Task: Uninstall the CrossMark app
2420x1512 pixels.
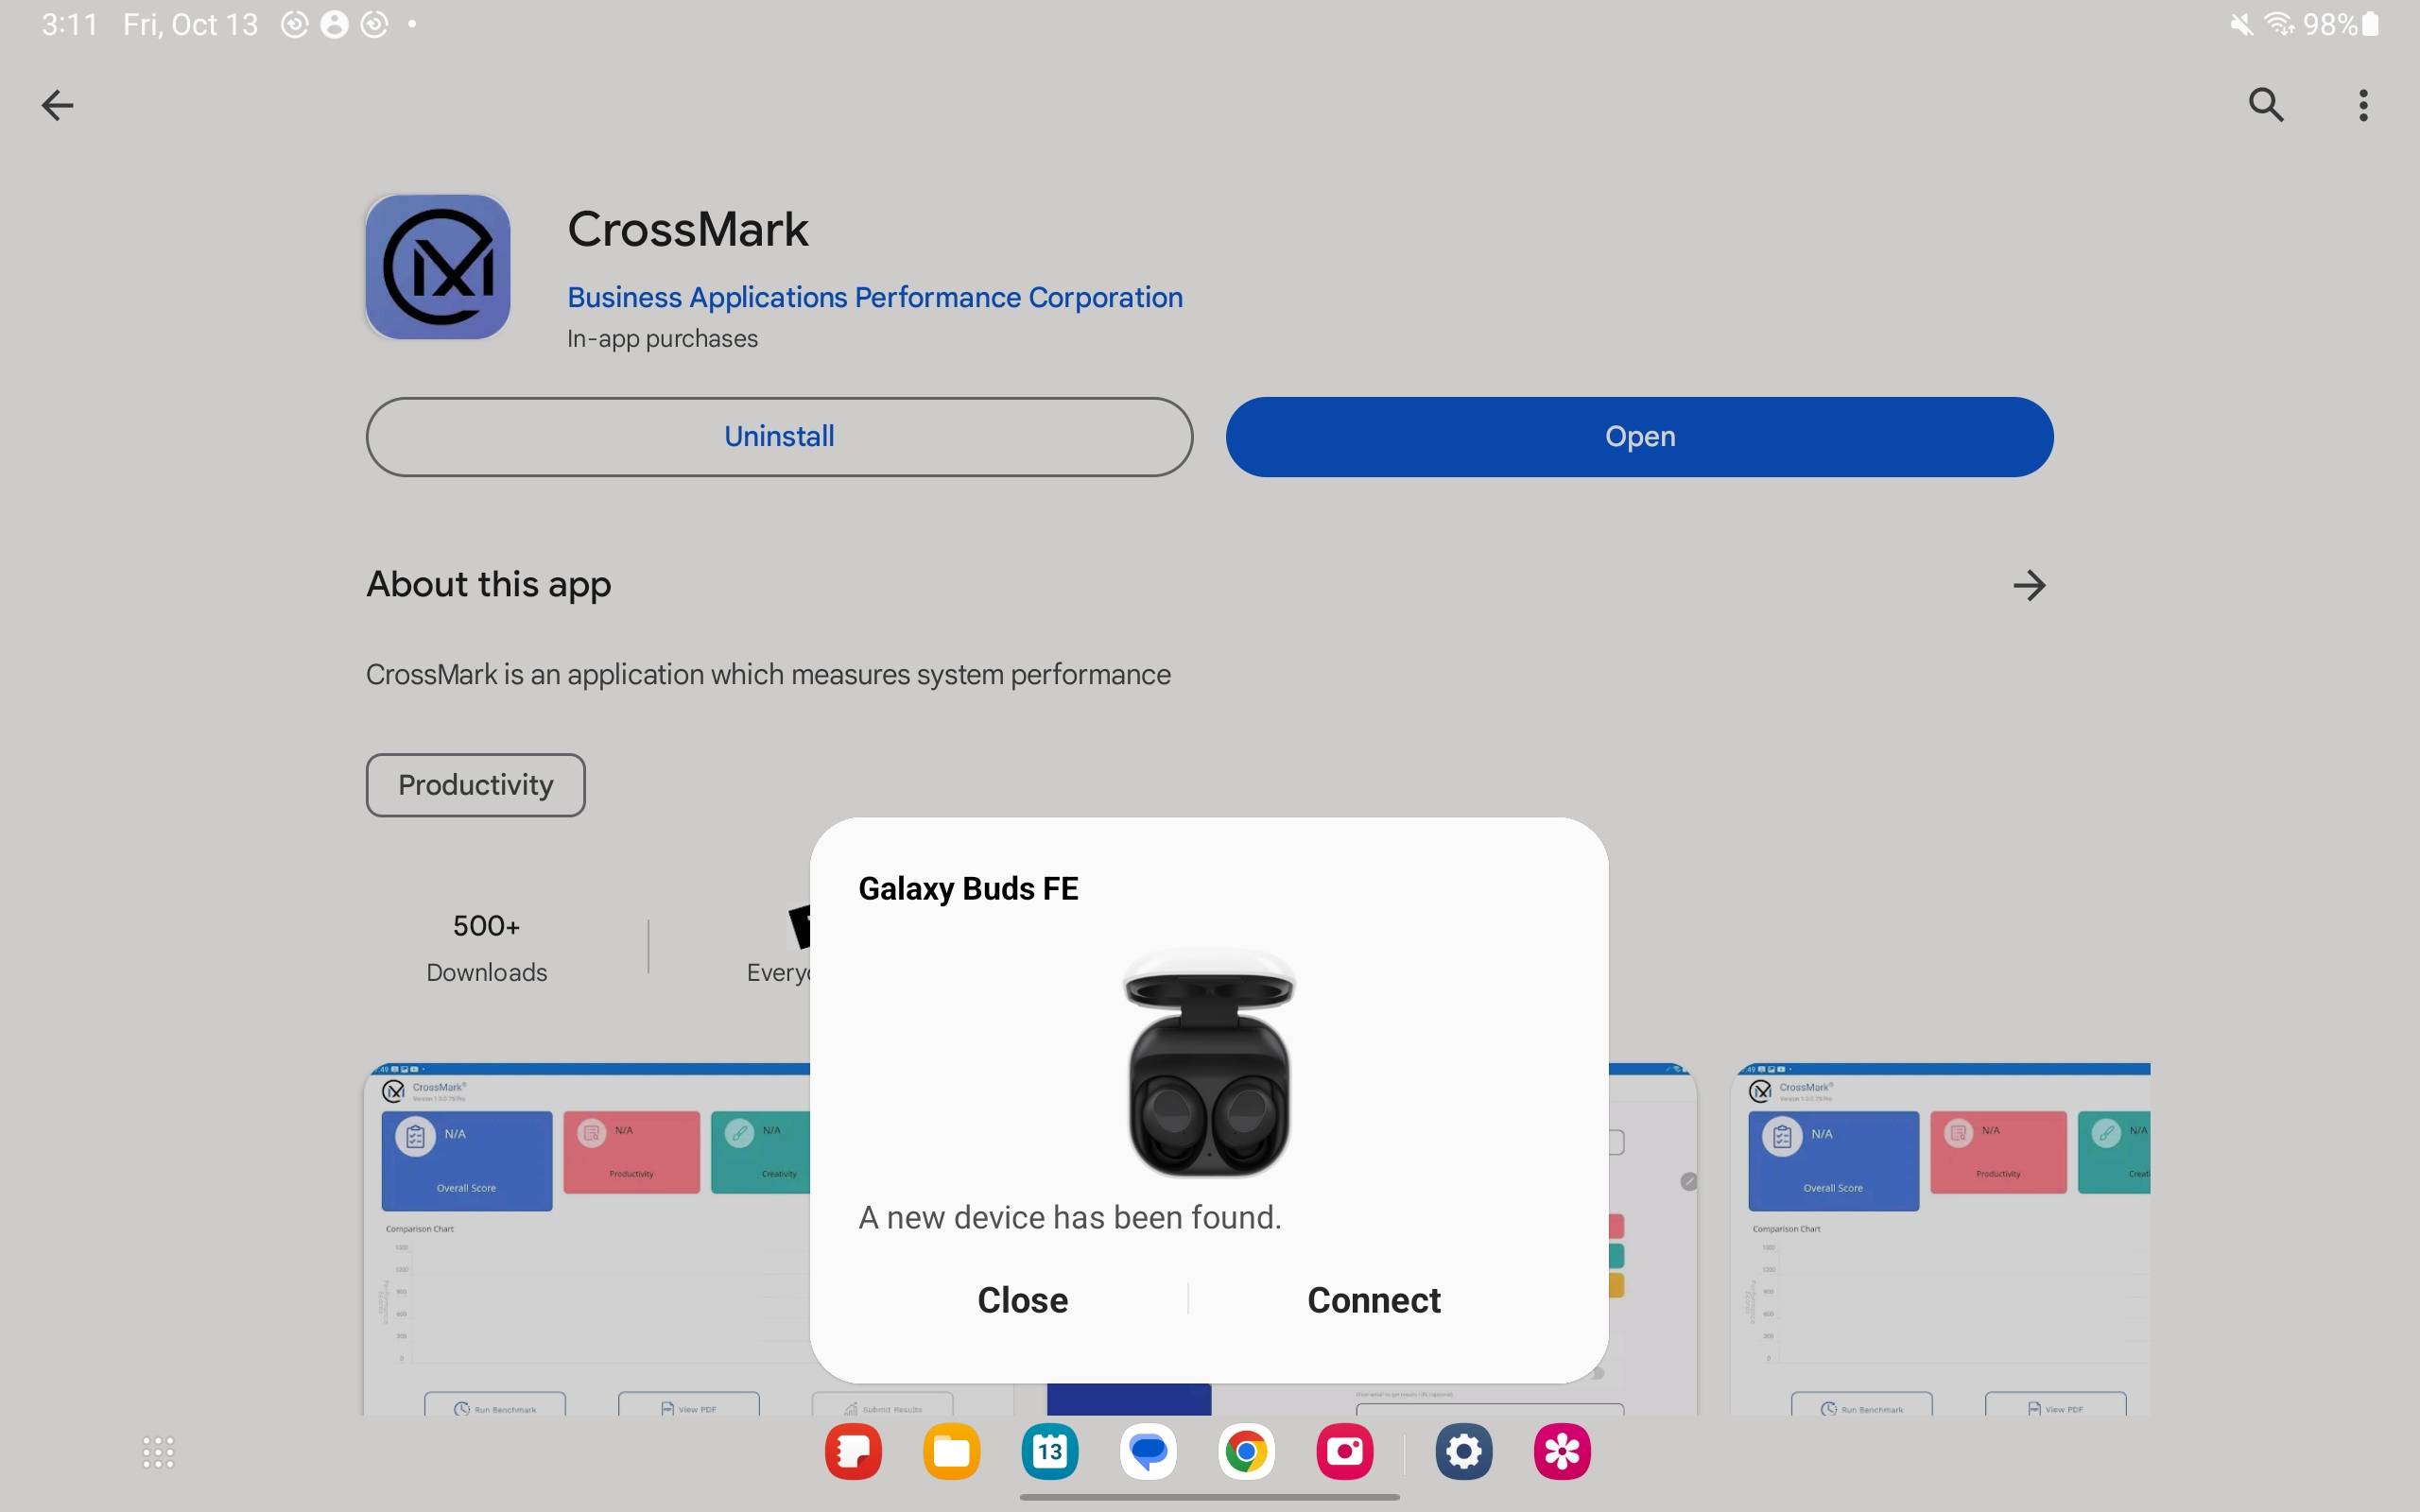Action: [x=779, y=437]
